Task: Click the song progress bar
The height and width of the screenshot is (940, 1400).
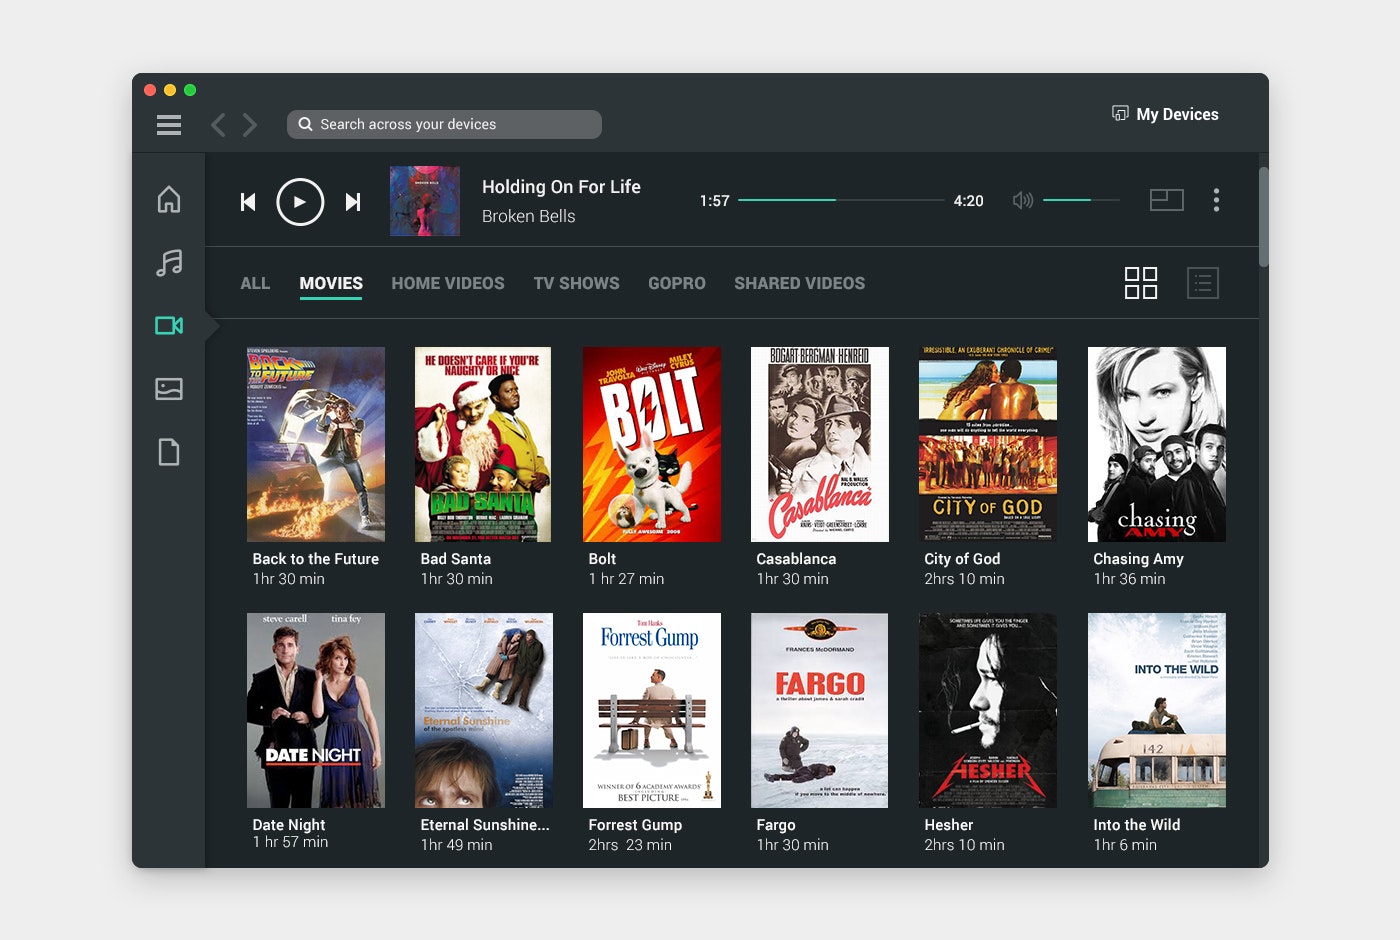Action: [x=841, y=200]
